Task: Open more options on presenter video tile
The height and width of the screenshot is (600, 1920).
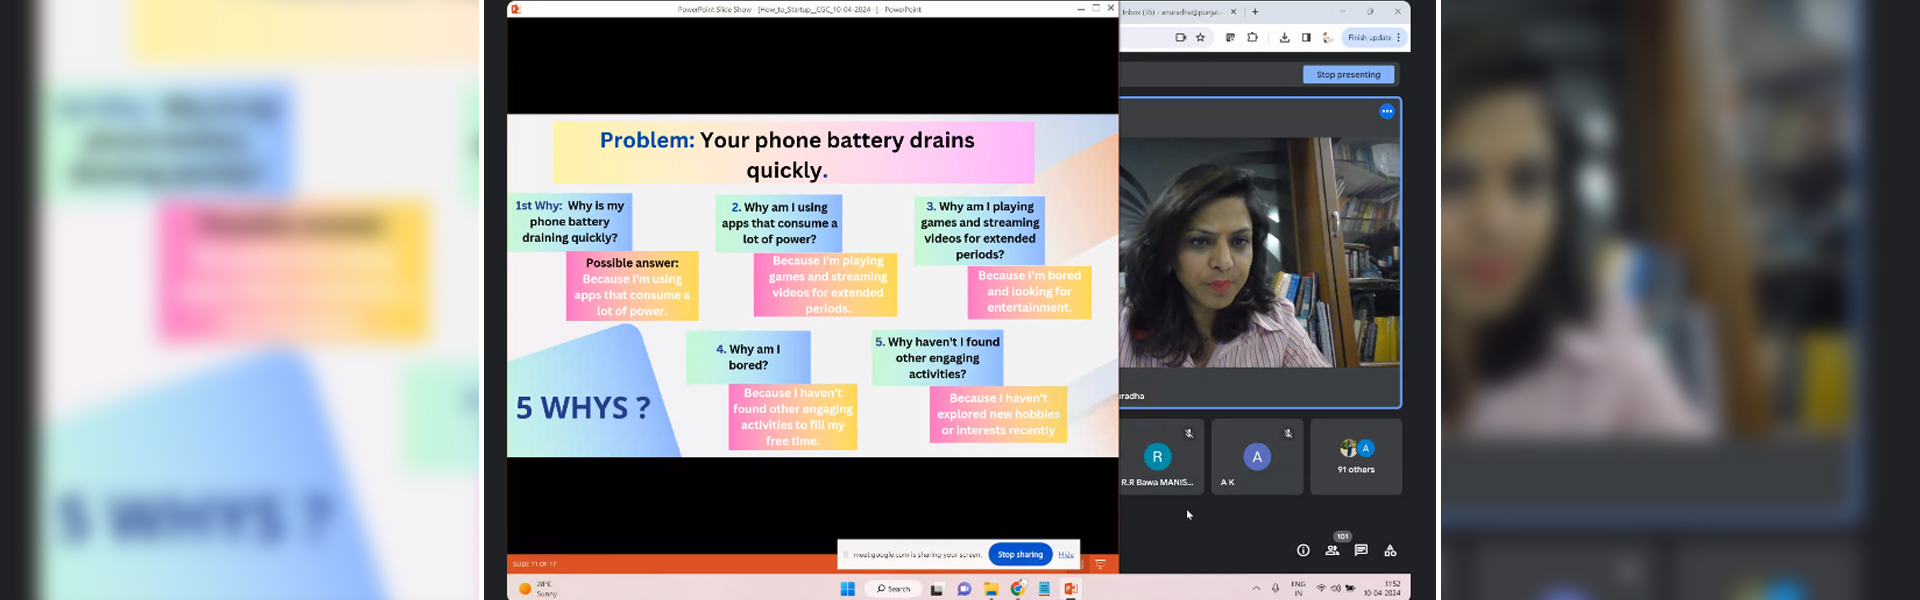Action: pos(1386,112)
